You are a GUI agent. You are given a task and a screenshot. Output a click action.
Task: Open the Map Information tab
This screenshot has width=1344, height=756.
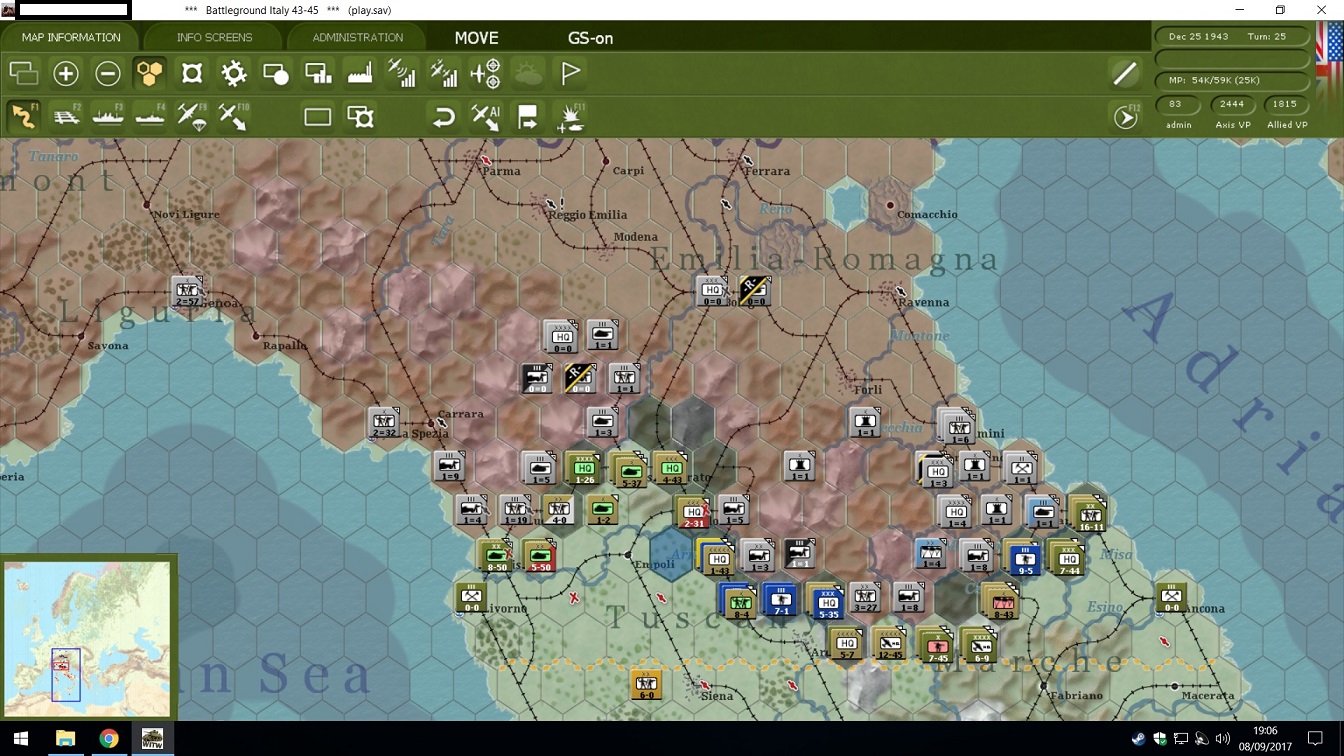click(71, 38)
